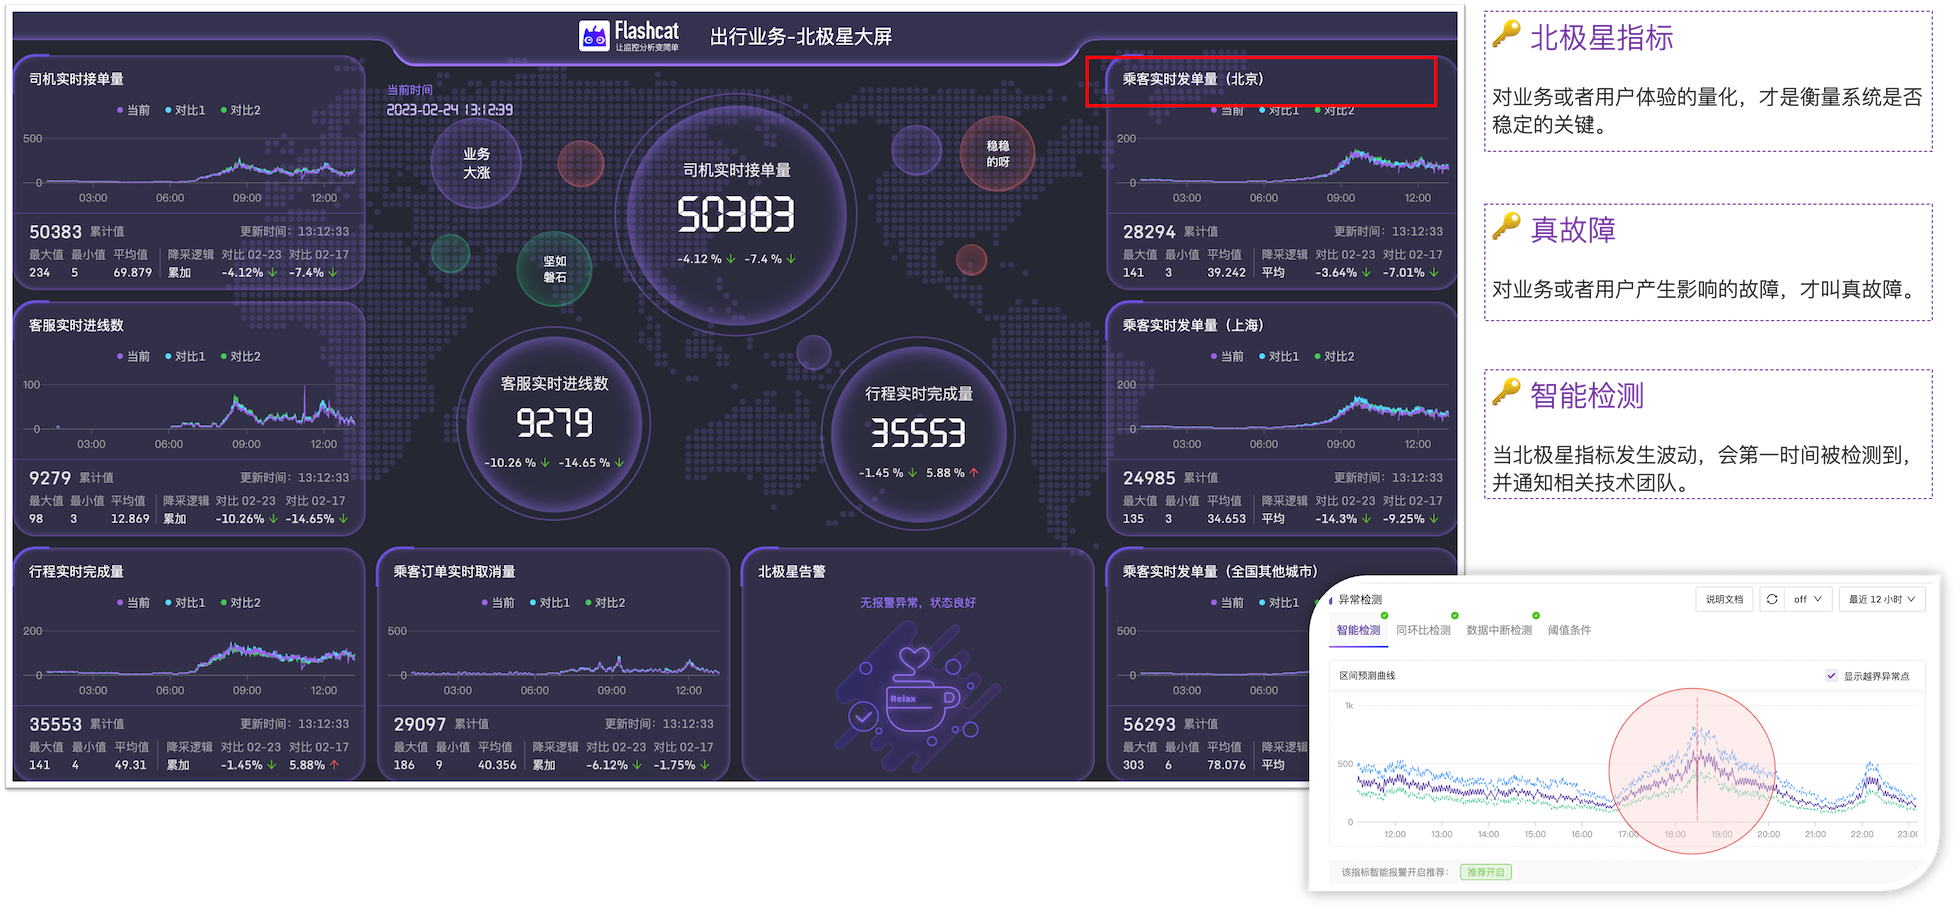Toggle 对比2 legend in 司机实时接单量 panel
The height and width of the screenshot is (912, 1960).
click(240, 110)
